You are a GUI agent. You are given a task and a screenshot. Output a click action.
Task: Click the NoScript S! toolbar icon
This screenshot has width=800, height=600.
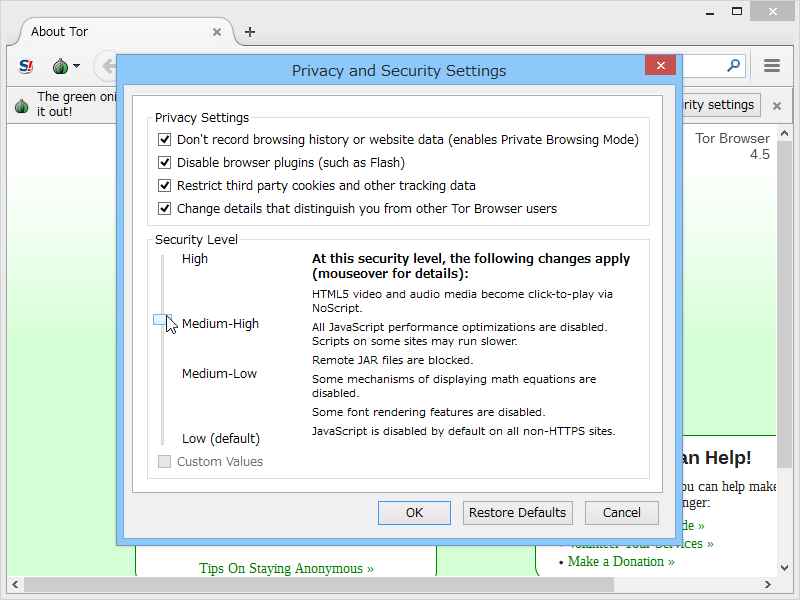[25, 66]
